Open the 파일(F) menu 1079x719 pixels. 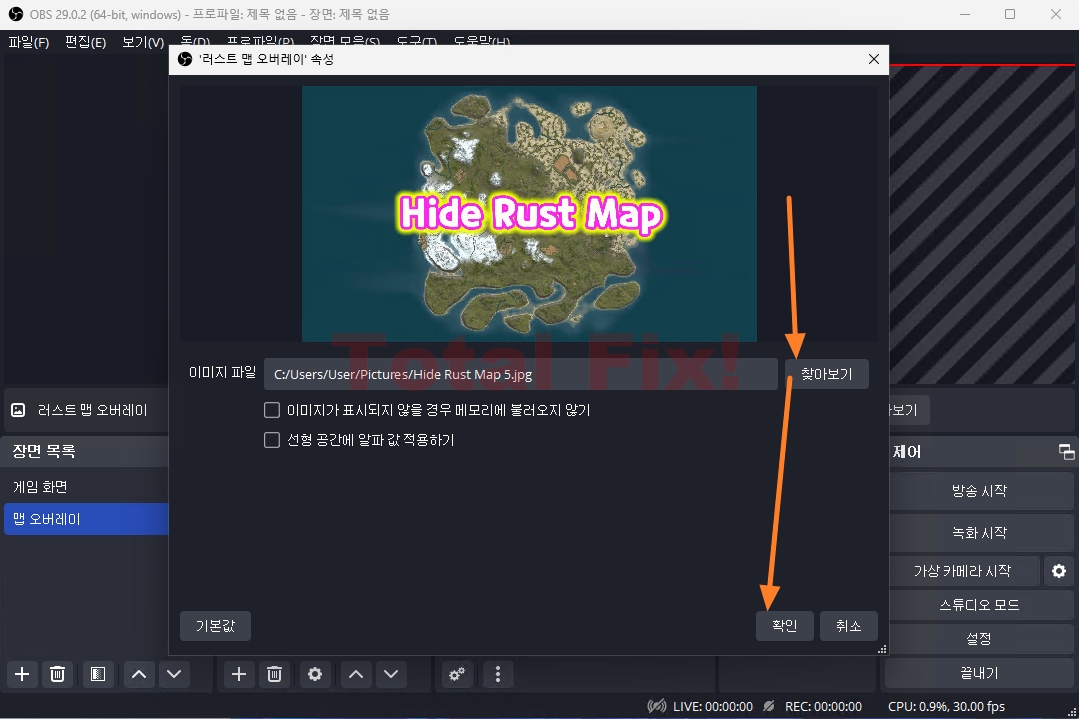point(29,42)
